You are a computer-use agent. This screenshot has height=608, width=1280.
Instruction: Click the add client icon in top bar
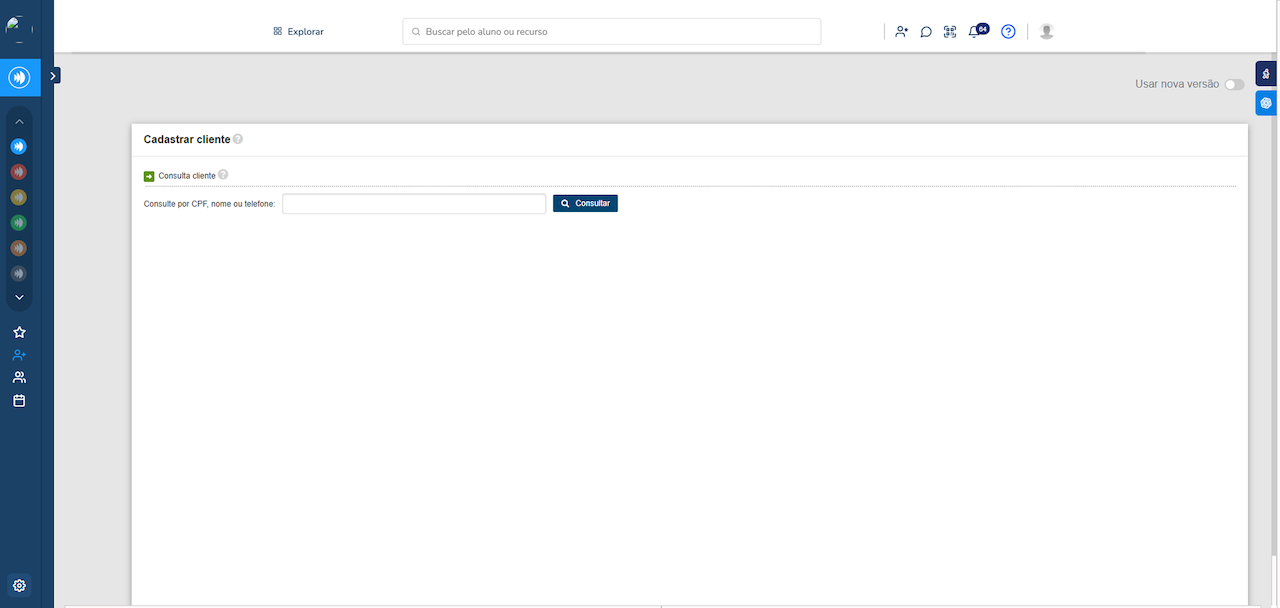[901, 32]
